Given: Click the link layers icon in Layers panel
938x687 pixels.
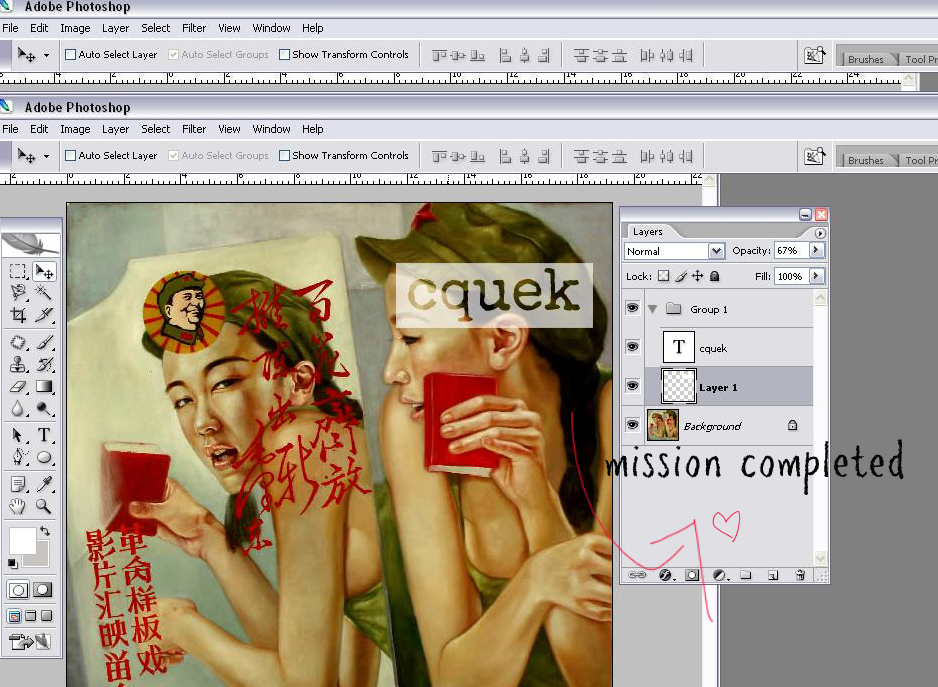Looking at the screenshot, I should pyautogui.click(x=636, y=575).
